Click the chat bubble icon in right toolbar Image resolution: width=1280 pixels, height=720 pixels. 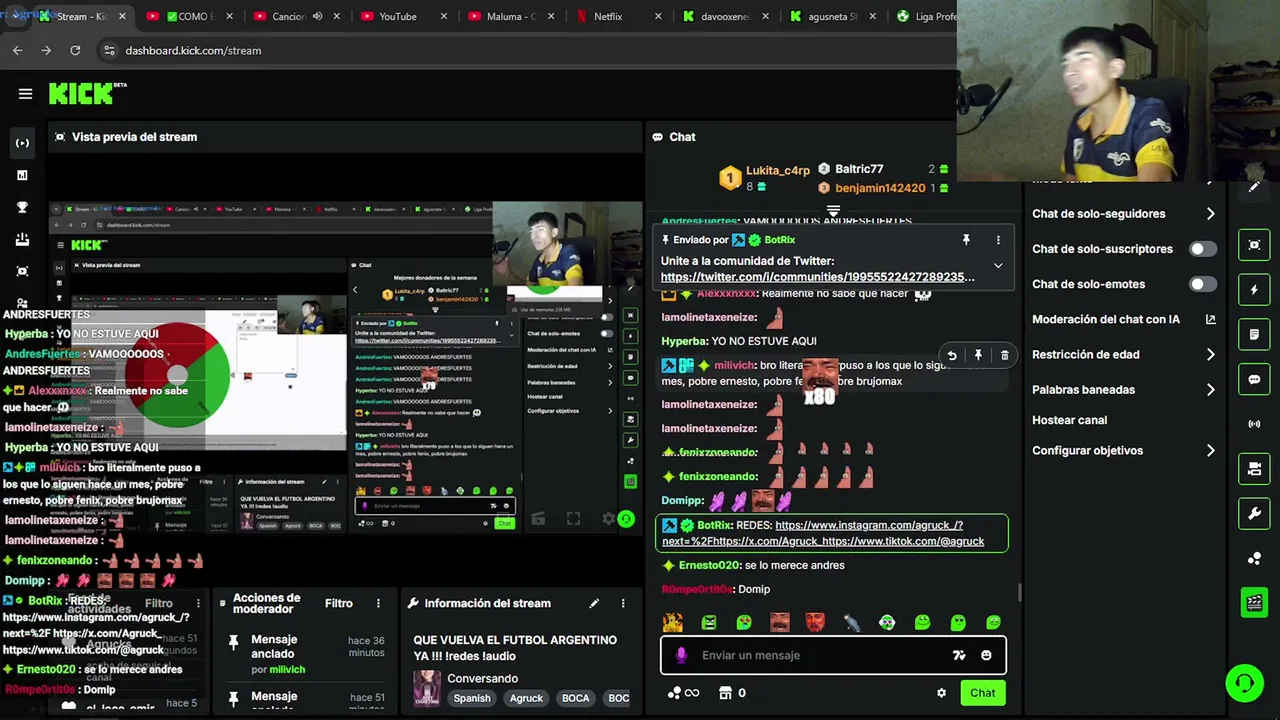click(x=1254, y=379)
